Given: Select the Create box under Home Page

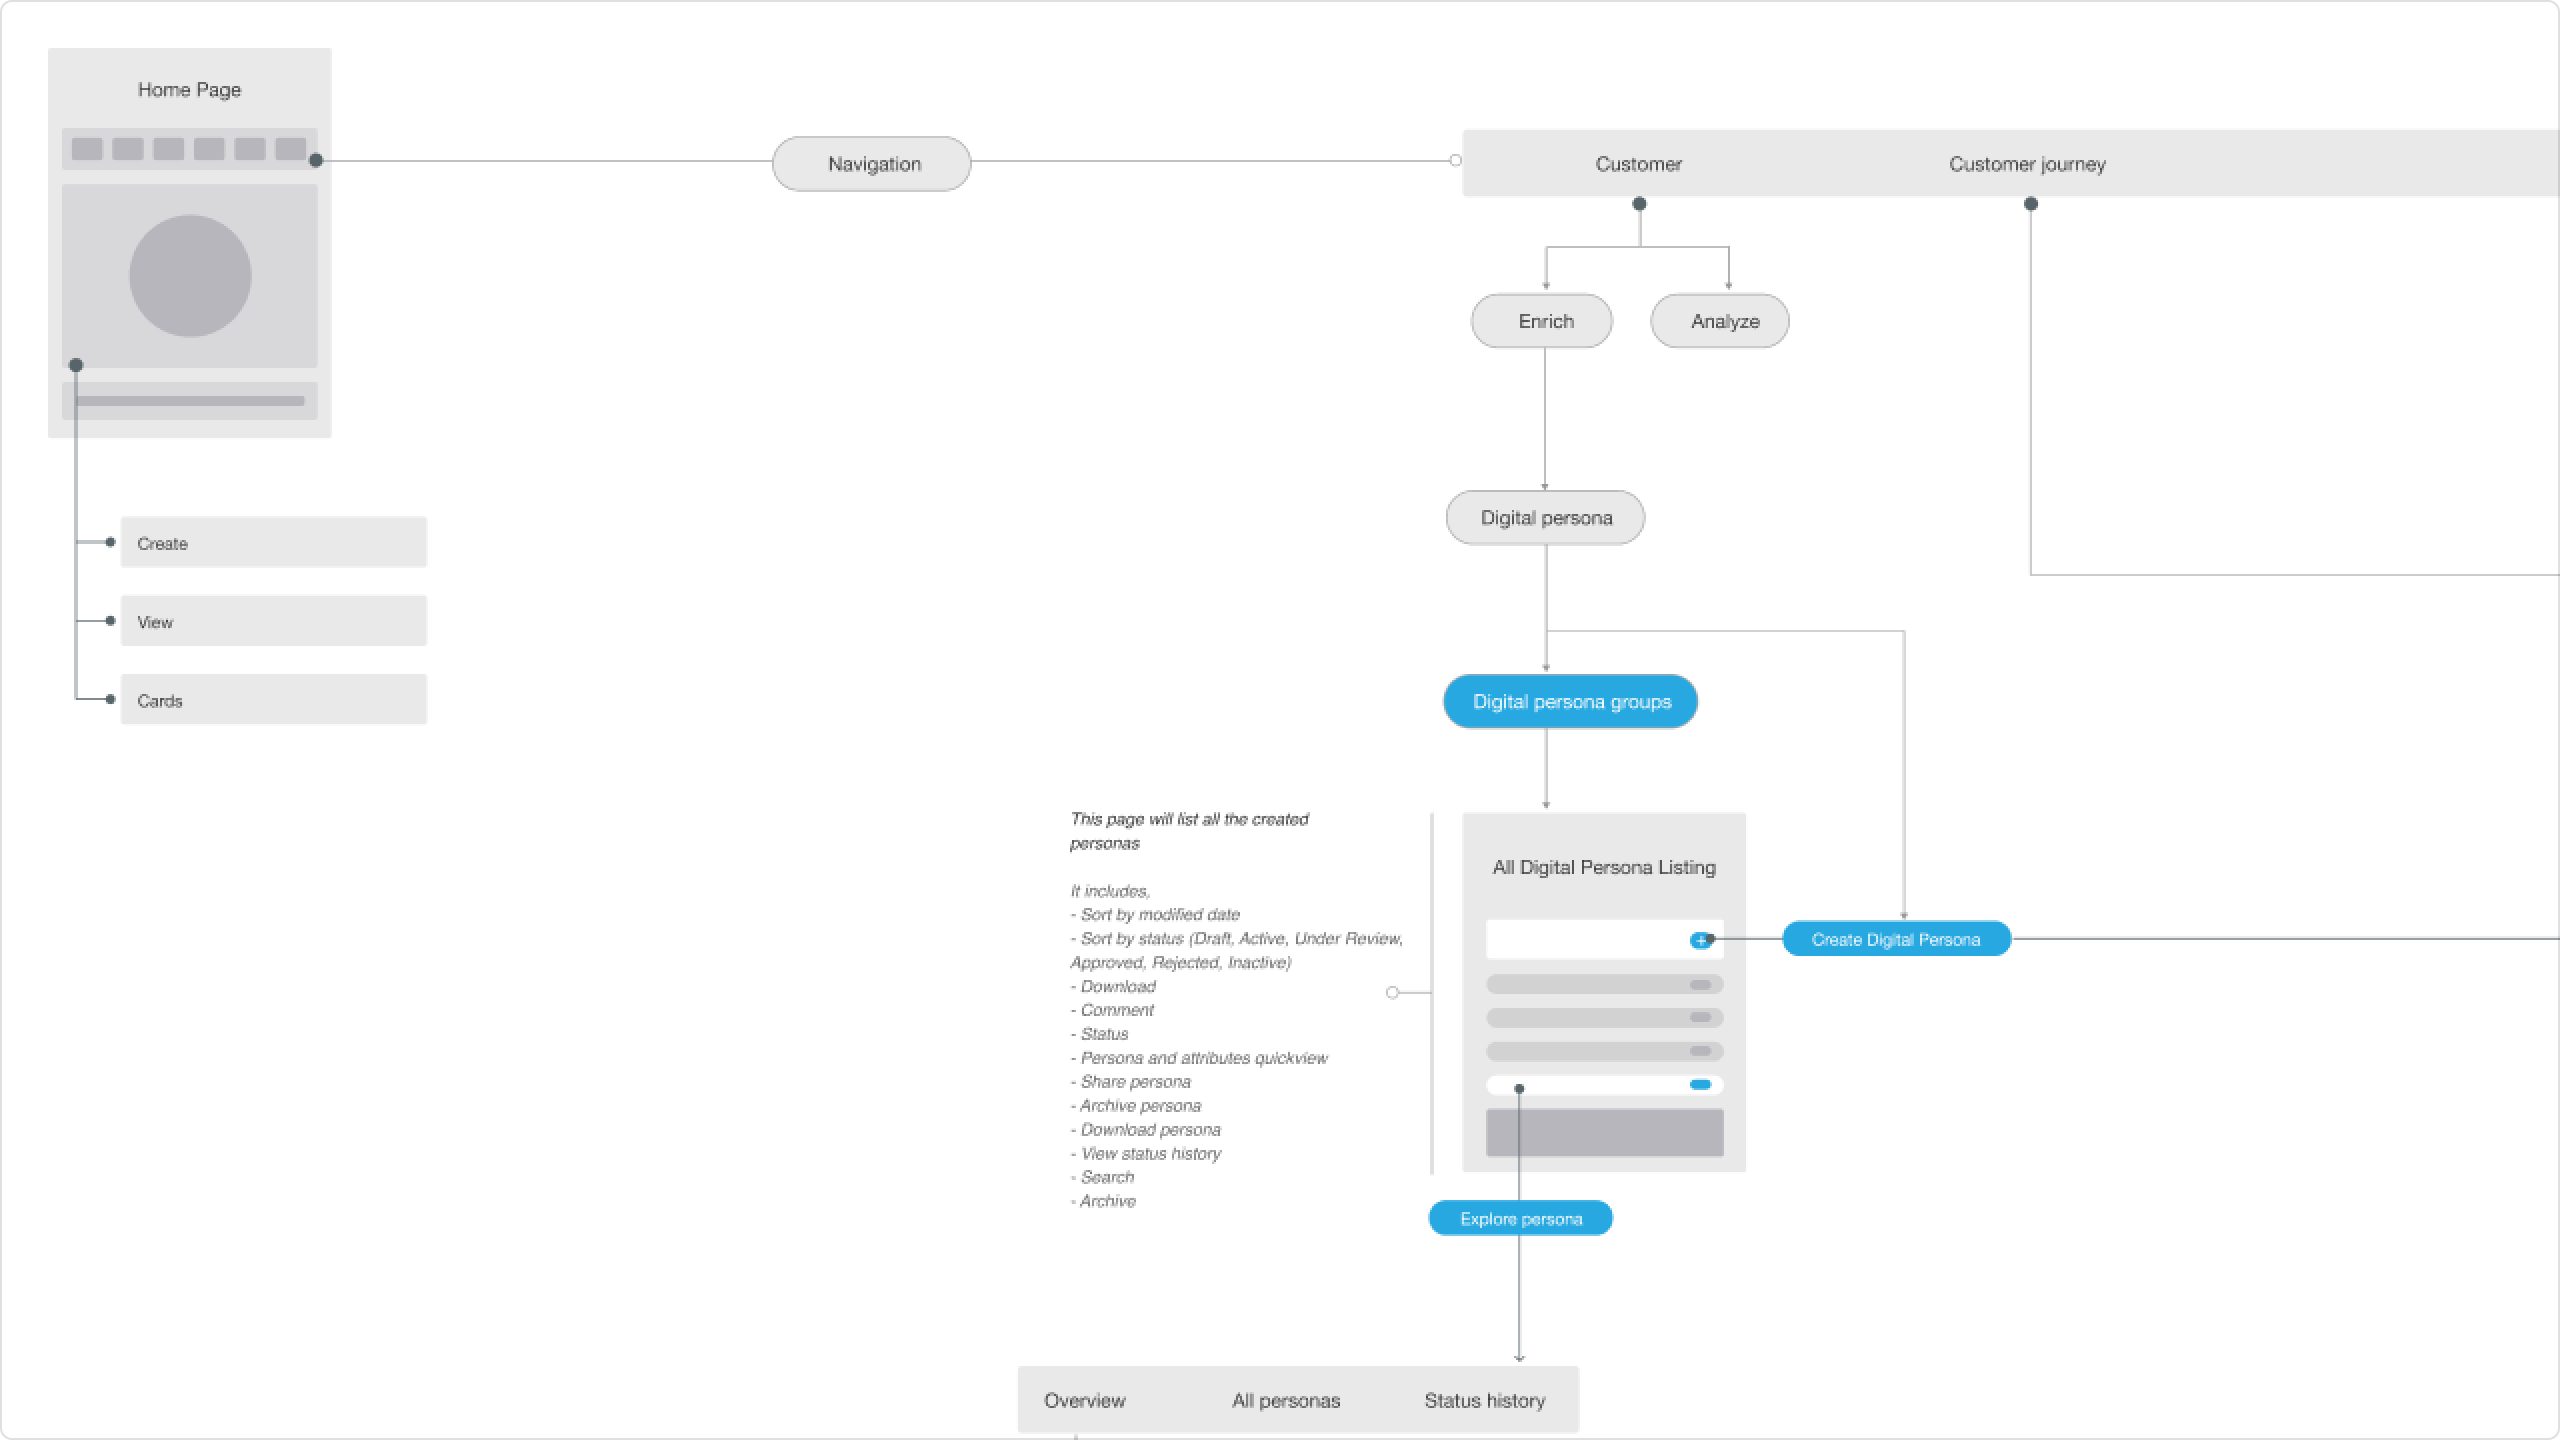Looking at the screenshot, I should coord(274,542).
